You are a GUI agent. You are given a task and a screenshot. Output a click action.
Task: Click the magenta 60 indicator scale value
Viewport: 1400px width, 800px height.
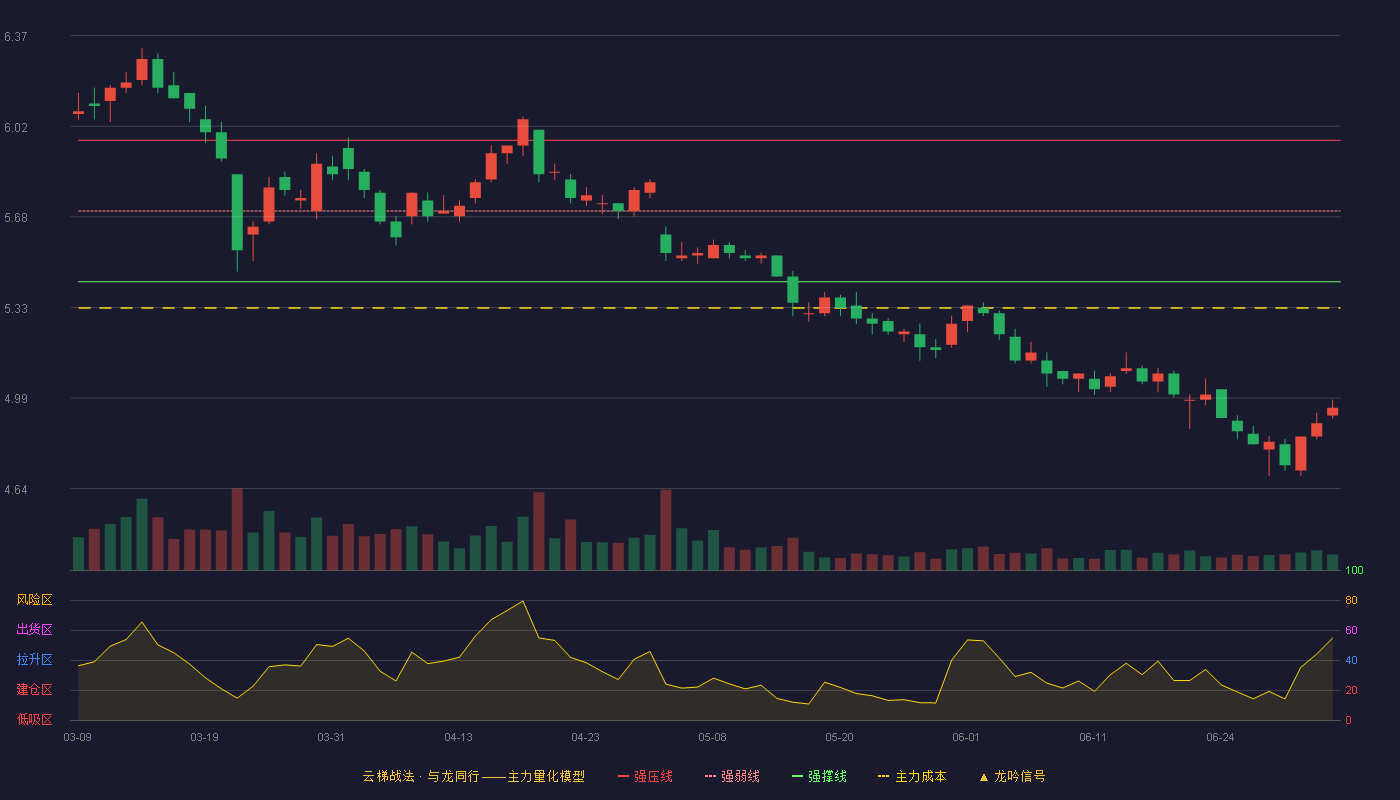pyautogui.click(x=1351, y=630)
